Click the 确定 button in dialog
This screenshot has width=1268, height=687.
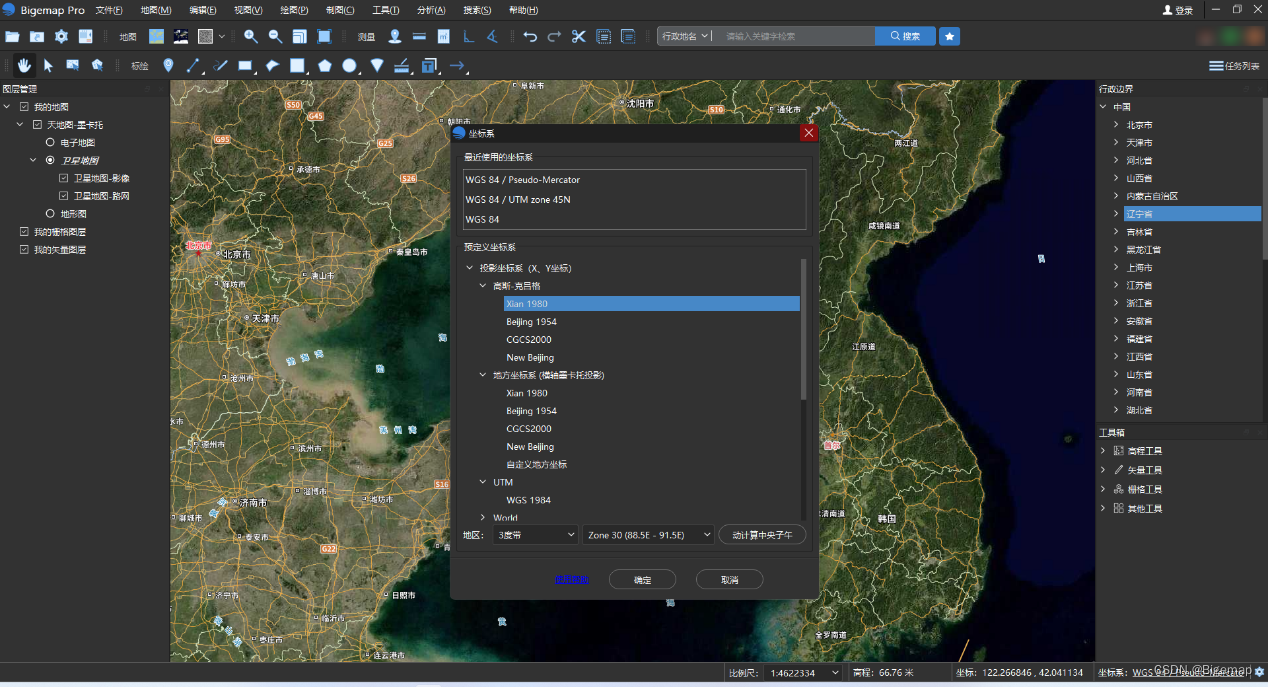coord(642,580)
